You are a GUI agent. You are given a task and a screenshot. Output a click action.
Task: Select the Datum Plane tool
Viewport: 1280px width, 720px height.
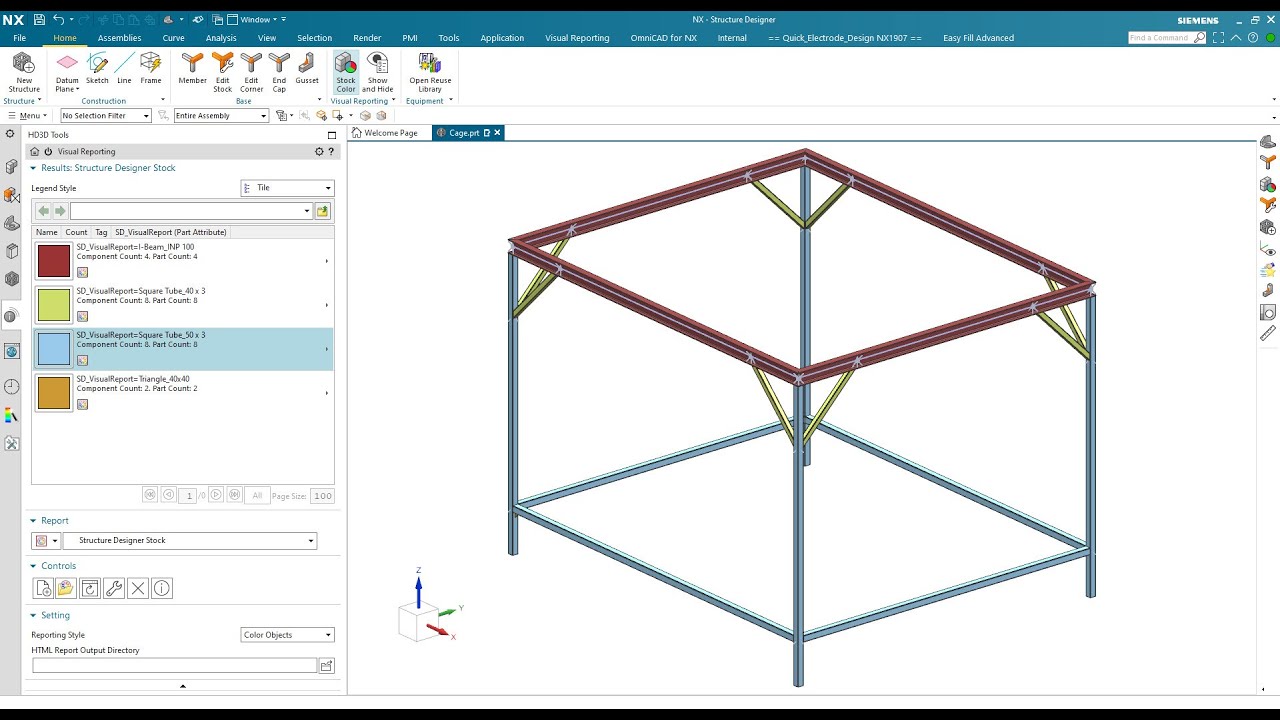point(67,72)
